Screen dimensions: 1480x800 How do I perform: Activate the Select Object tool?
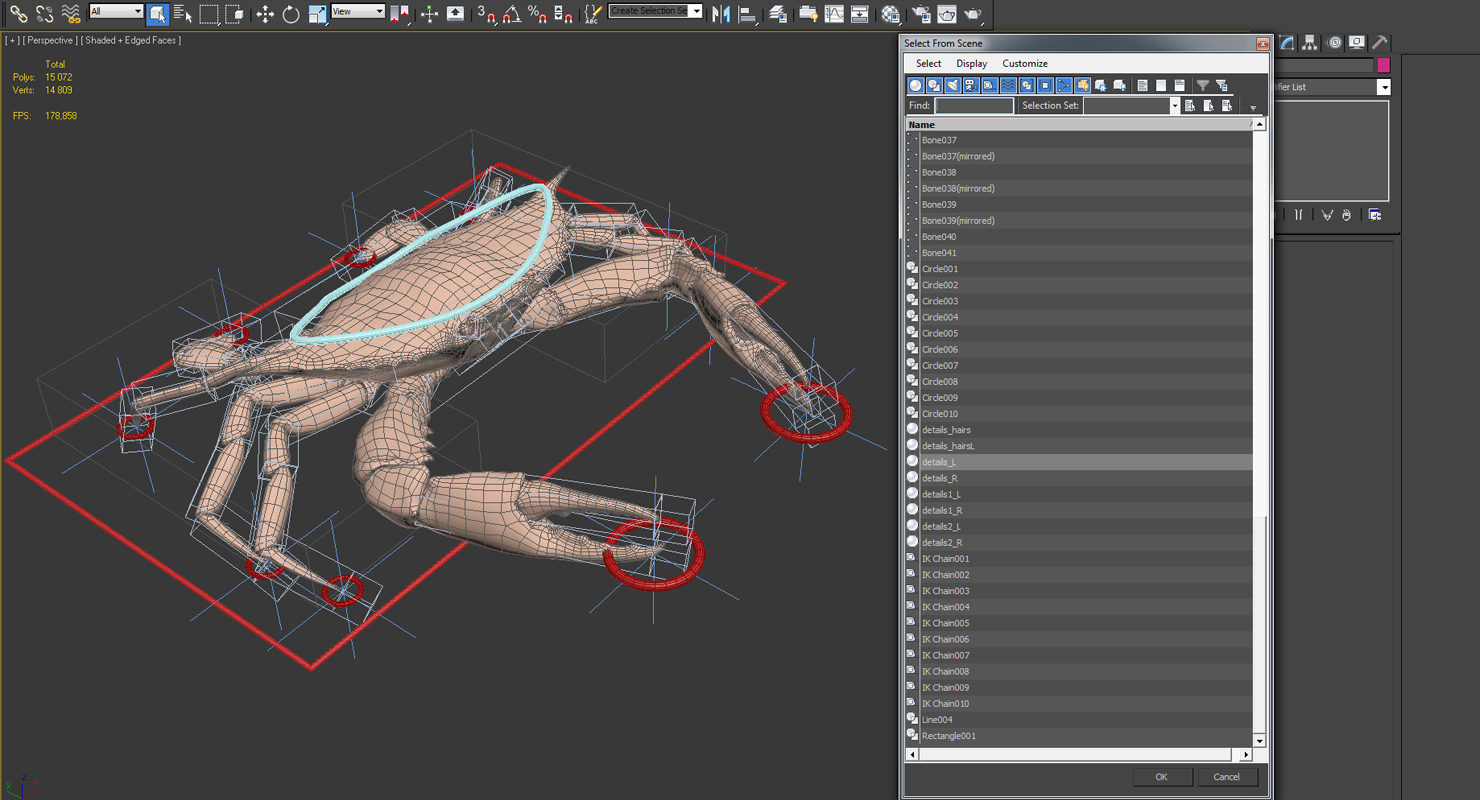tap(157, 13)
